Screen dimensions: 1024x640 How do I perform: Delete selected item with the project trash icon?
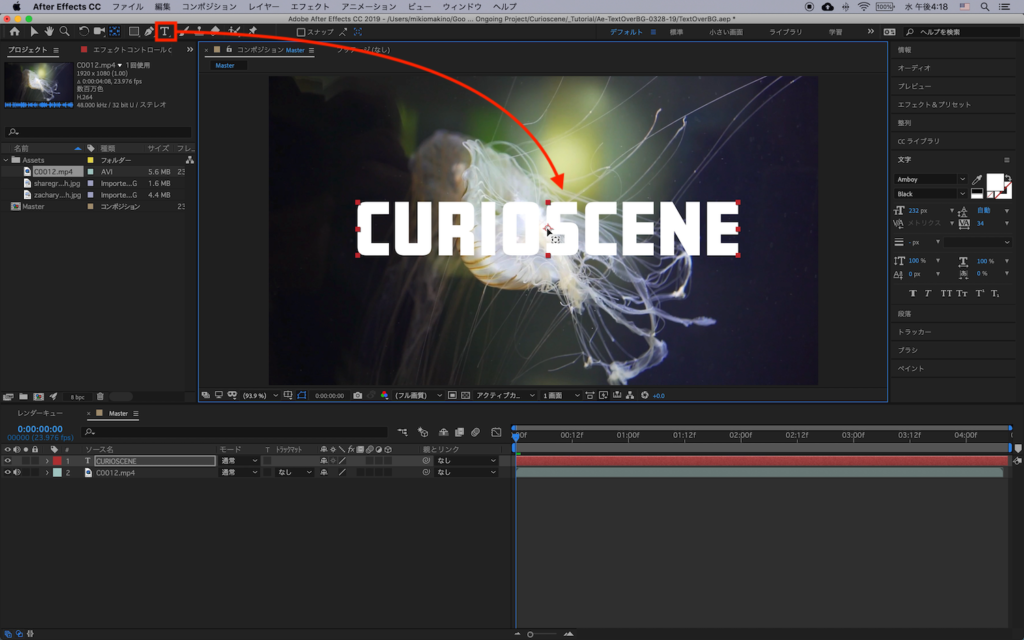(x=100, y=396)
